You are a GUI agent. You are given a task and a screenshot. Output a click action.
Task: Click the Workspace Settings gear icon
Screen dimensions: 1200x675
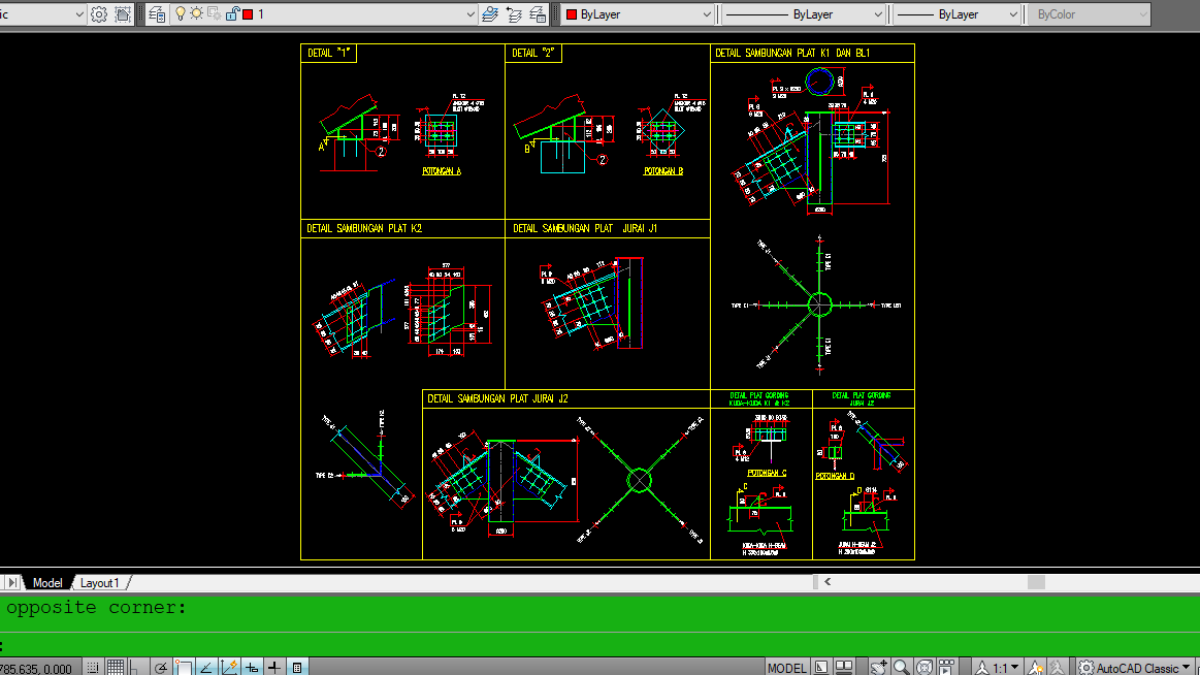[x=99, y=14]
